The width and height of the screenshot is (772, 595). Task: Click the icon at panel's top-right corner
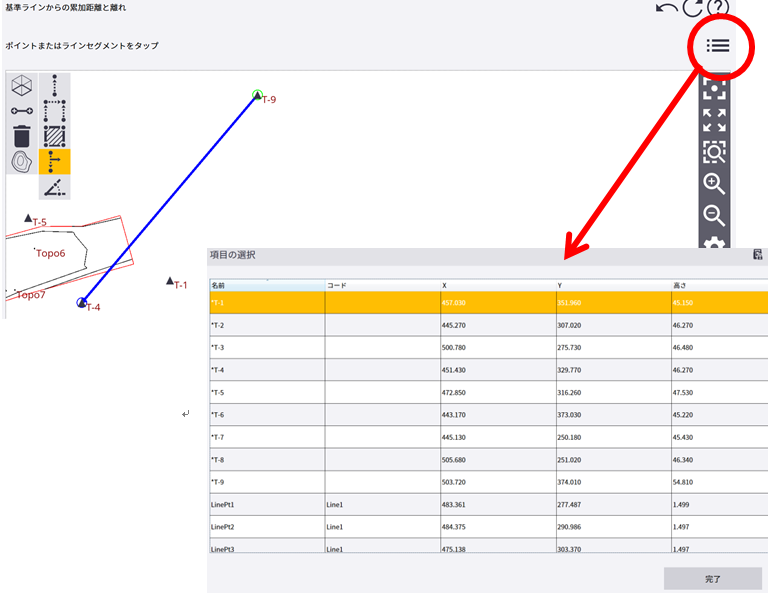pos(759,256)
